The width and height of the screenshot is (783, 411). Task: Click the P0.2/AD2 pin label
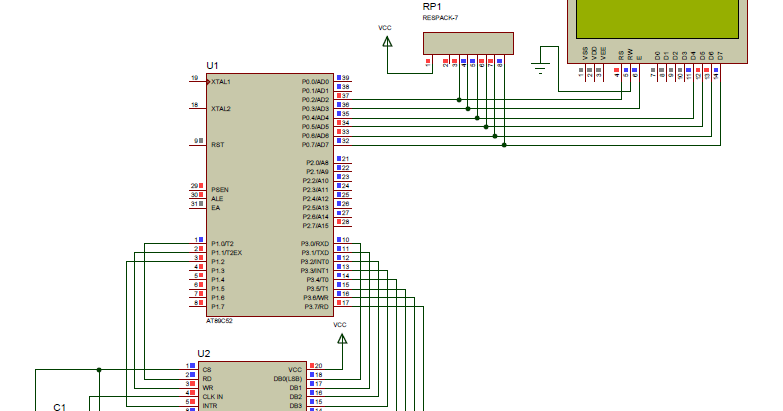315,100
